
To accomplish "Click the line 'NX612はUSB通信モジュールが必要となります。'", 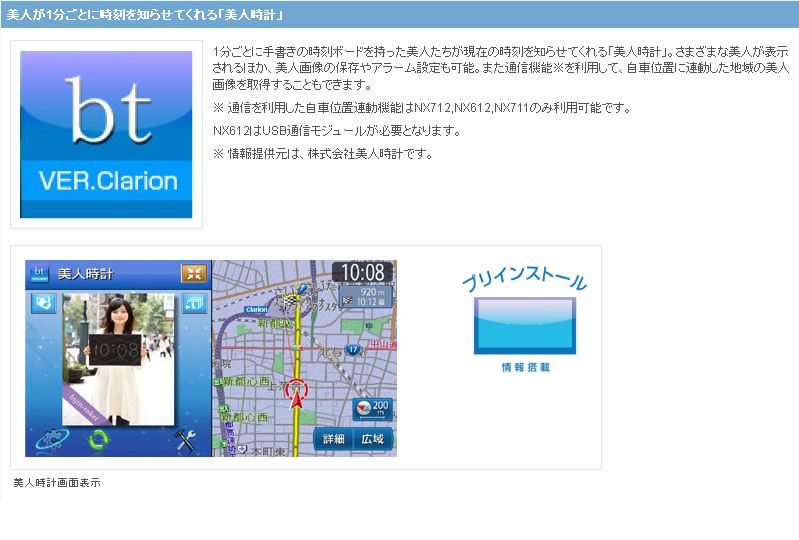I will click(337, 131).
